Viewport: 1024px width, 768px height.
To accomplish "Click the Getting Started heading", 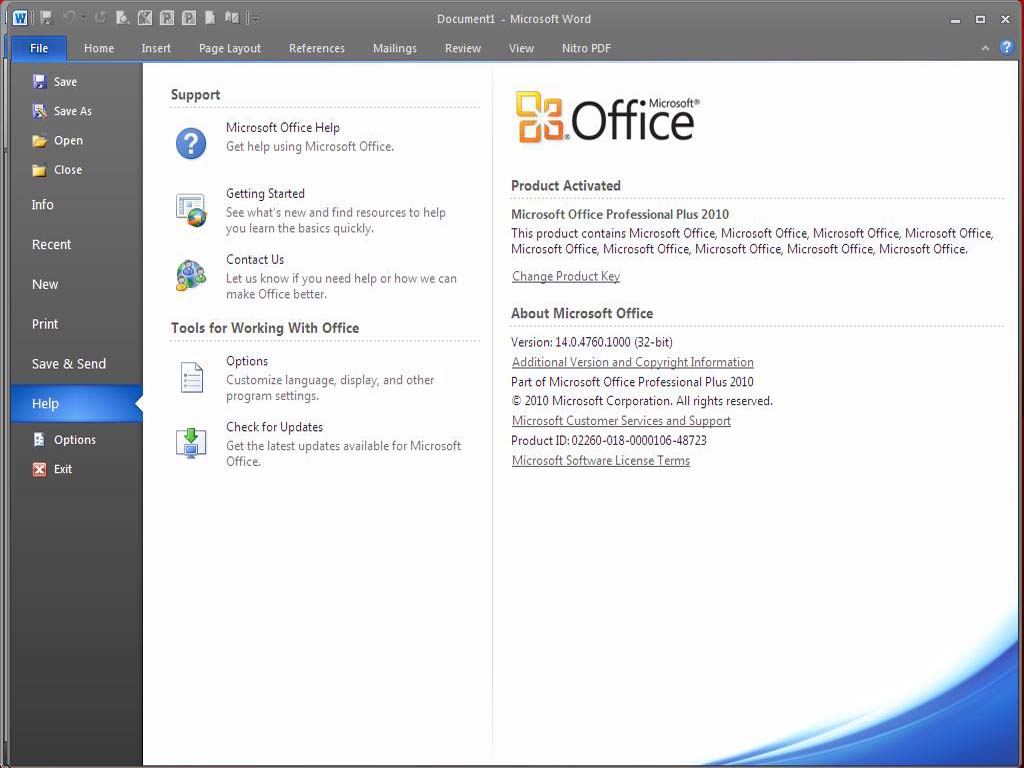I will point(265,193).
